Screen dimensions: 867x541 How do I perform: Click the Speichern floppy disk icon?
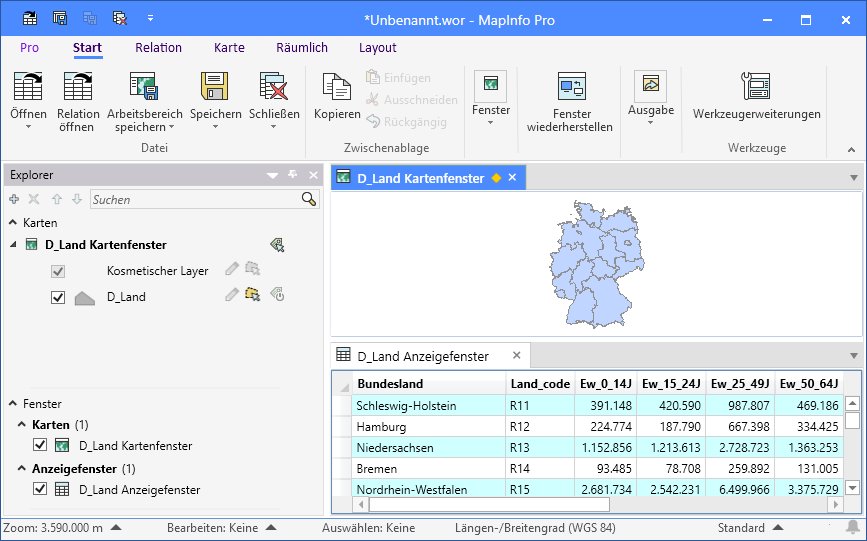tap(215, 86)
